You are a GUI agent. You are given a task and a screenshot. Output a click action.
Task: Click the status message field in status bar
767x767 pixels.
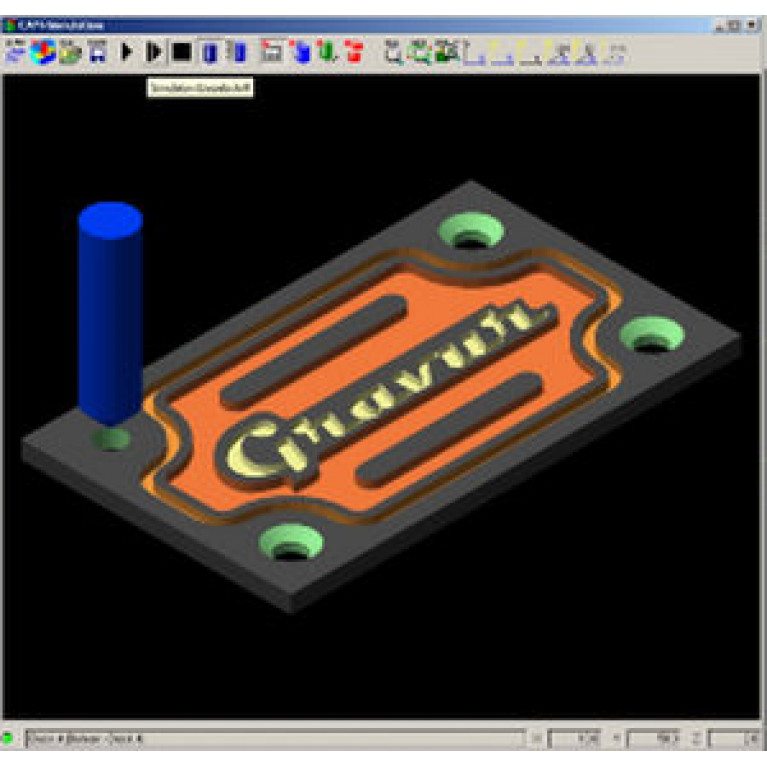275,739
